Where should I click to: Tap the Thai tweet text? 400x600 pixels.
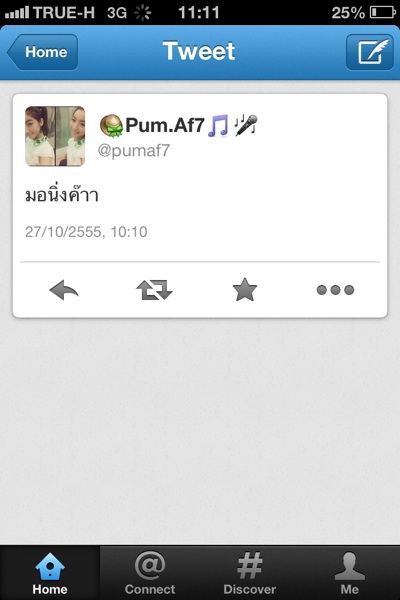coord(62,194)
